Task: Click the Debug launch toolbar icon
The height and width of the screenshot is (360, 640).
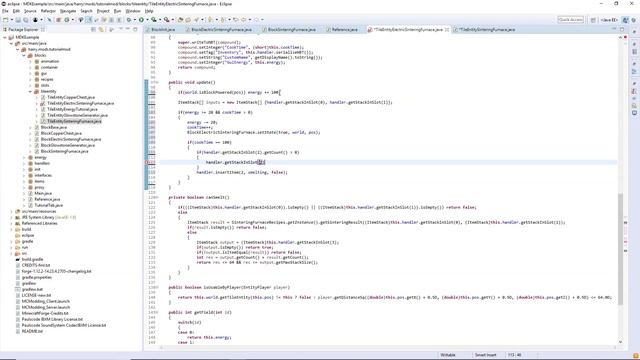Action: (129, 20)
